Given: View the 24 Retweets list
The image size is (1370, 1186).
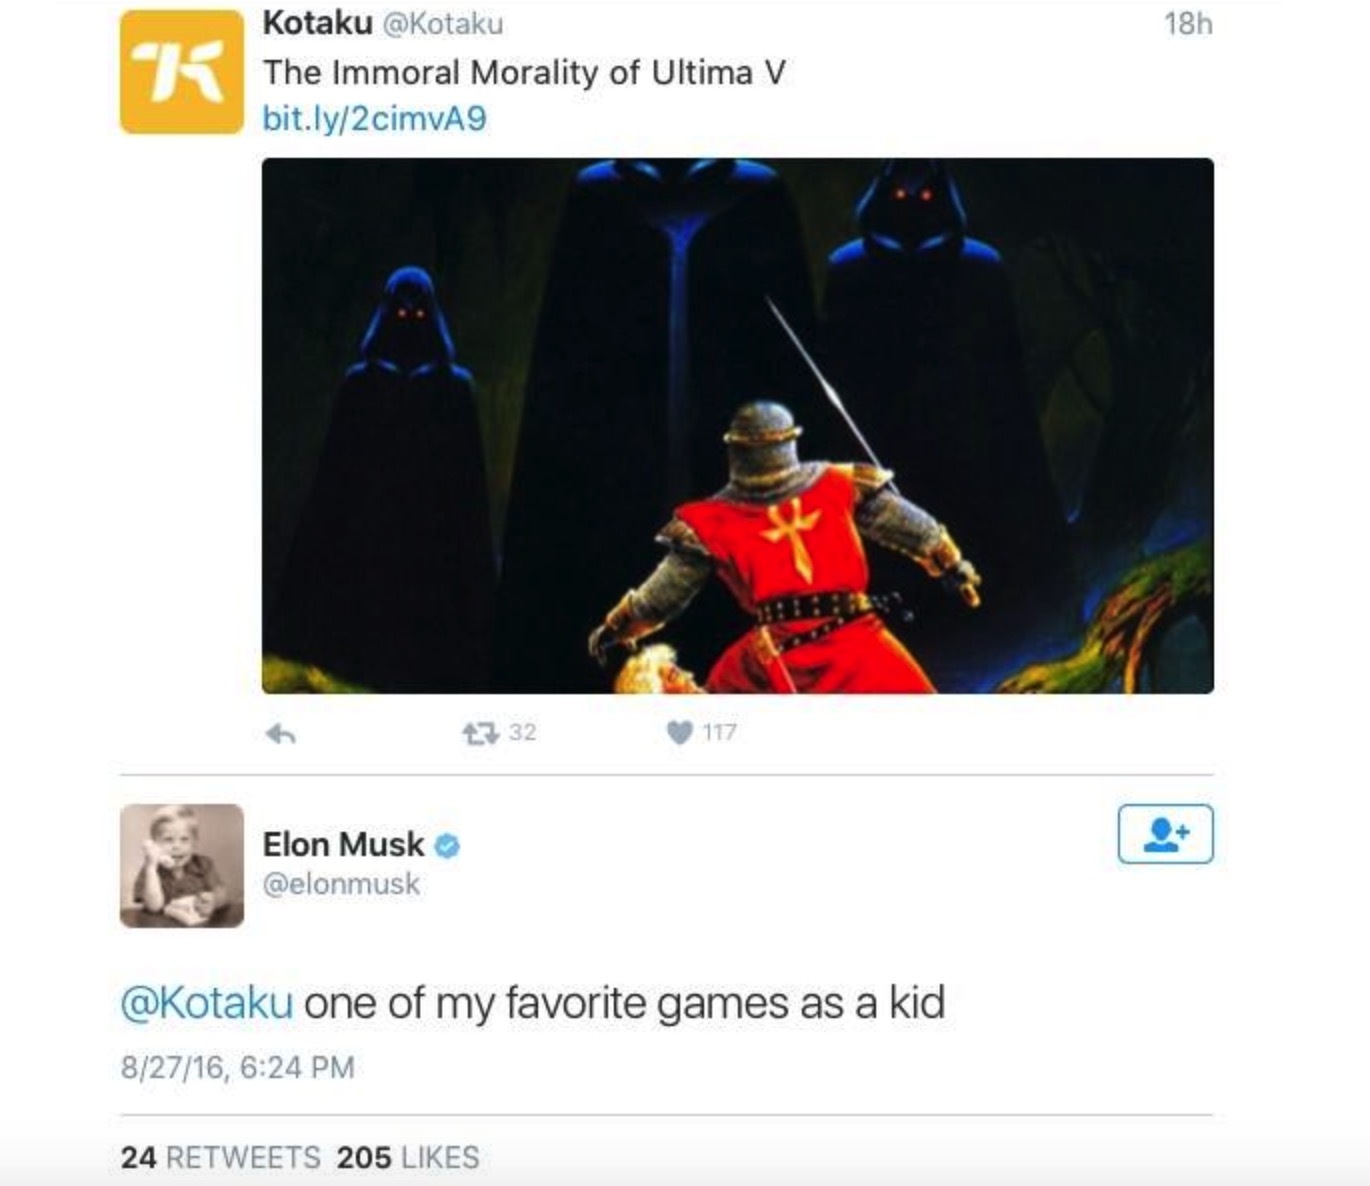Looking at the screenshot, I should (220, 1158).
